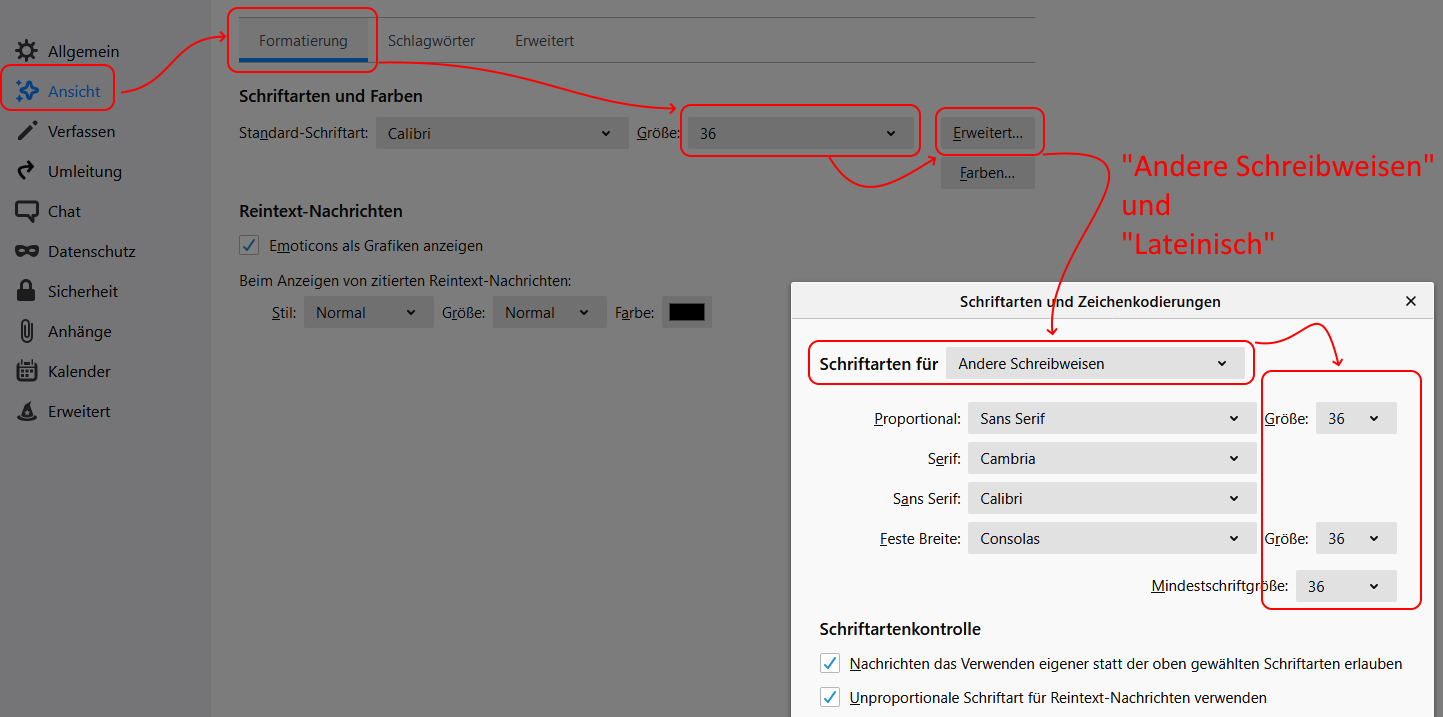Go to Umleitung arrow icon section
This screenshot has height=717, width=1443.
[27, 171]
